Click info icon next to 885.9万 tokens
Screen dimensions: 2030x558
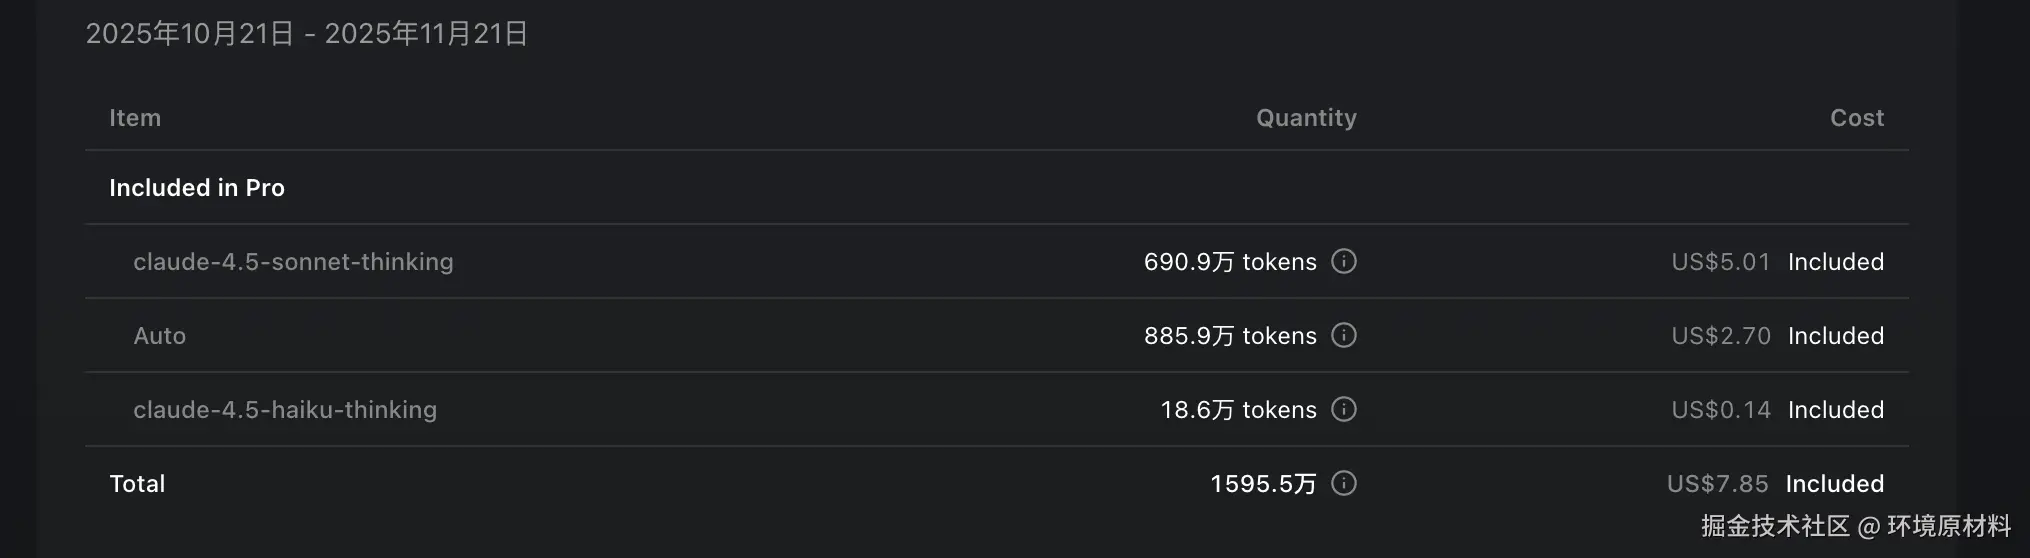click(x=1344, y=335)
